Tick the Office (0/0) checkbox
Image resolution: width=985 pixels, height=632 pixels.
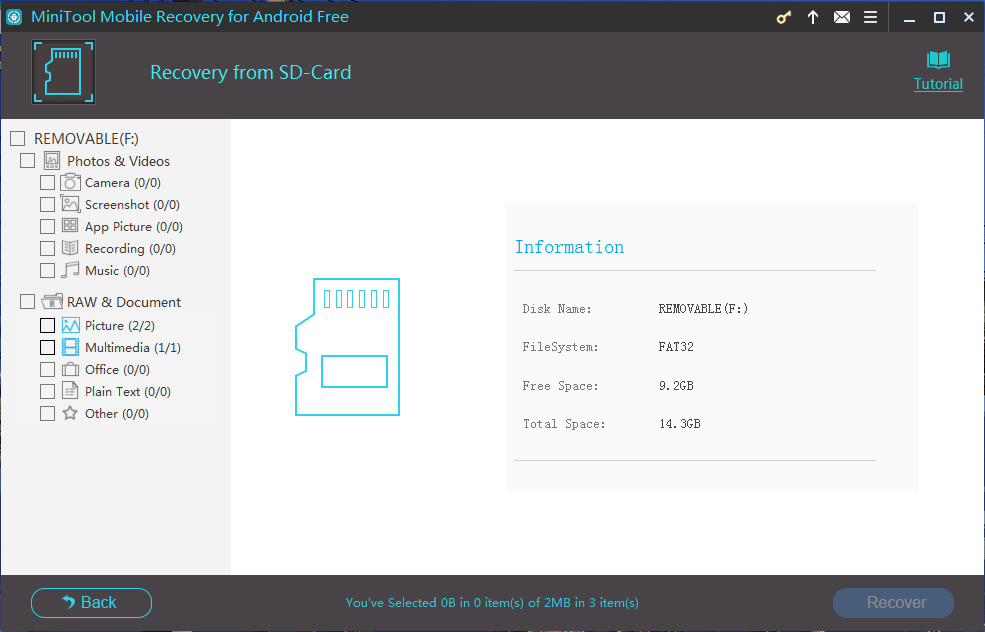(x=48, y=369)
